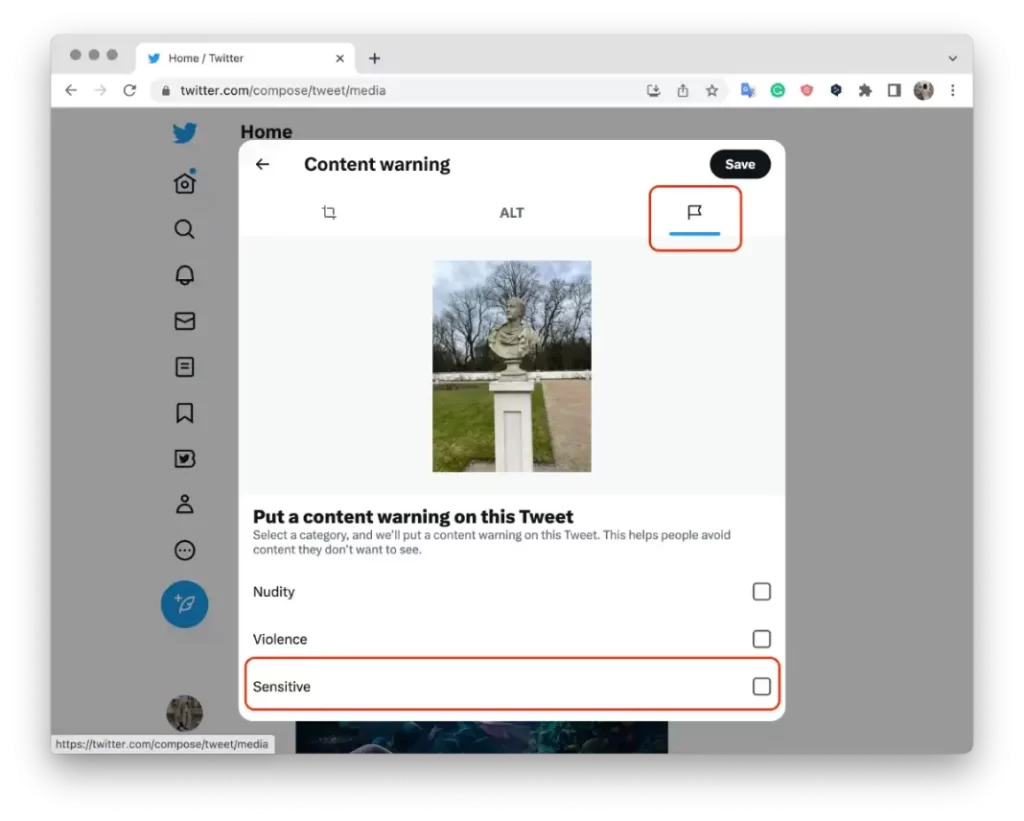This screenshot has height=821, width=1024.
Task: Click the Nudity category label
Action: 274,592
